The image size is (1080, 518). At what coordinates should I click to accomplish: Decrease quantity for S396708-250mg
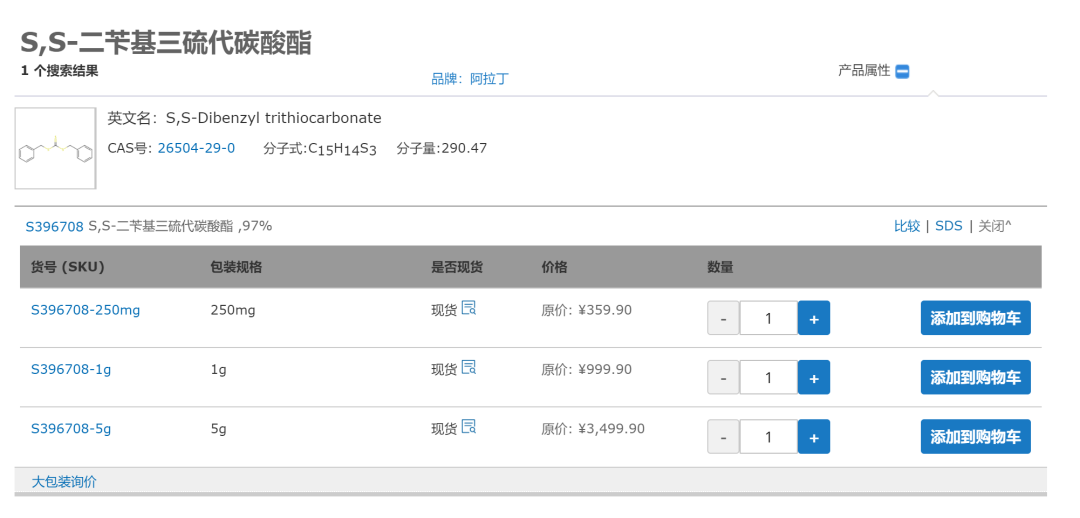[x=723, y=319]
